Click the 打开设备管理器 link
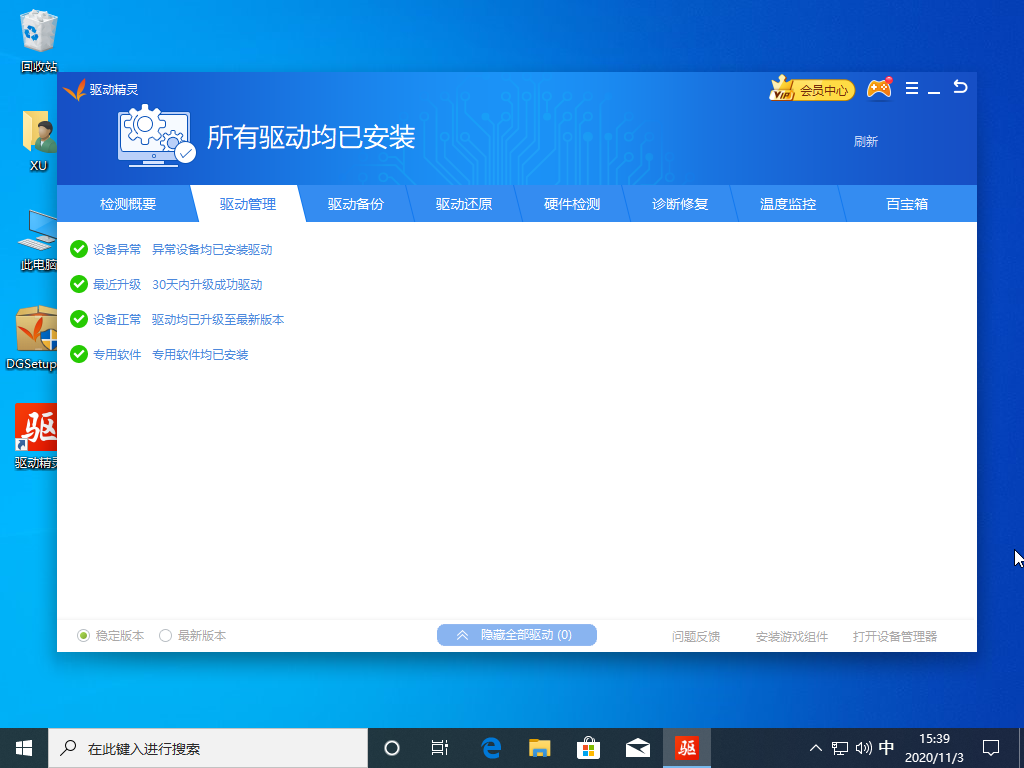This screenshot has width=1024, height=768. 895,636
